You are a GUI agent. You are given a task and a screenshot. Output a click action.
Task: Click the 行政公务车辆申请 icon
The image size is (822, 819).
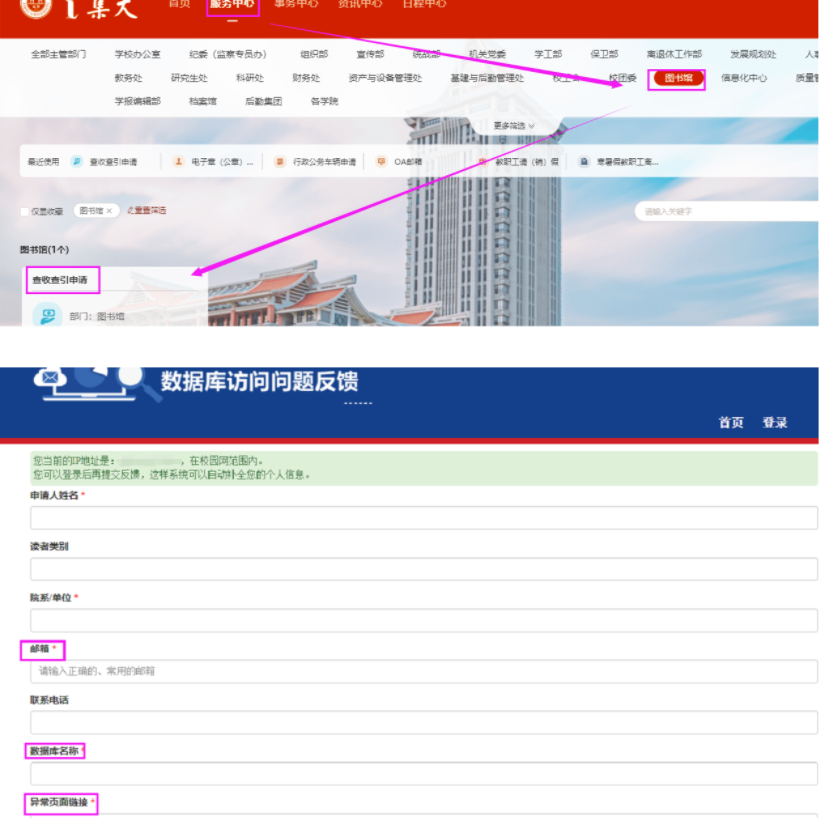pyautogui.click(x=280, y=161)
